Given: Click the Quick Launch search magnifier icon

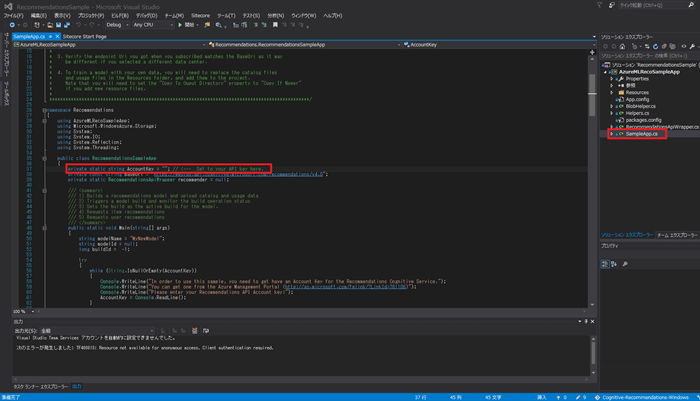Looking at the screenshot, I should coord(692,5).
